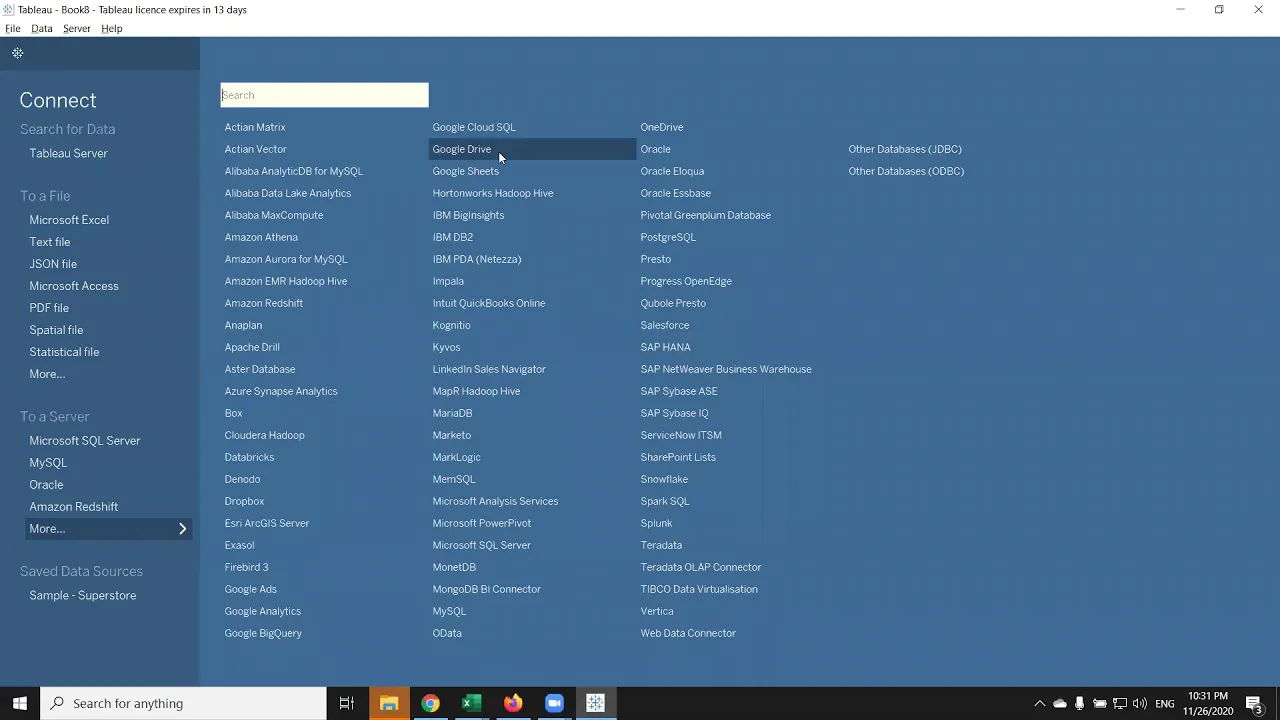
Task: Open Firefox from taskbar
Action: click(x=513, y=703)
